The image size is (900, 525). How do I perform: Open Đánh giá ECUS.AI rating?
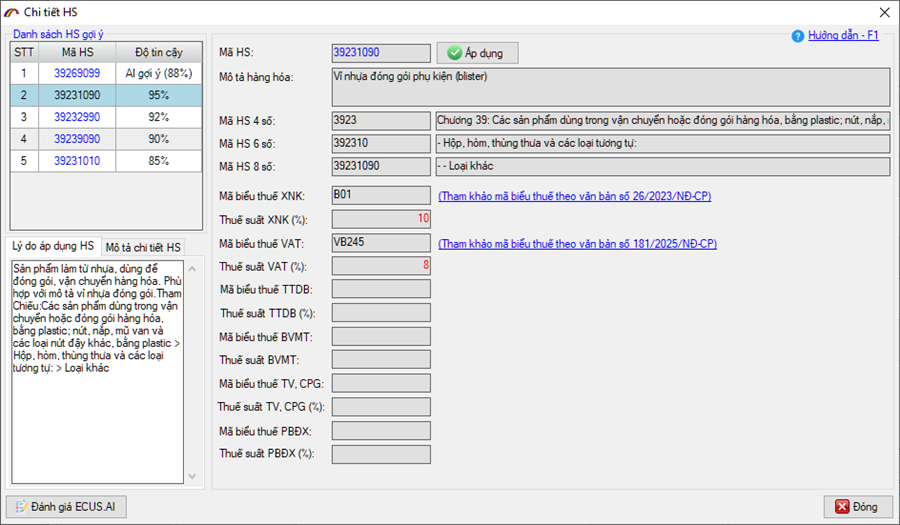pyautogui.click(x=67, y=507)
